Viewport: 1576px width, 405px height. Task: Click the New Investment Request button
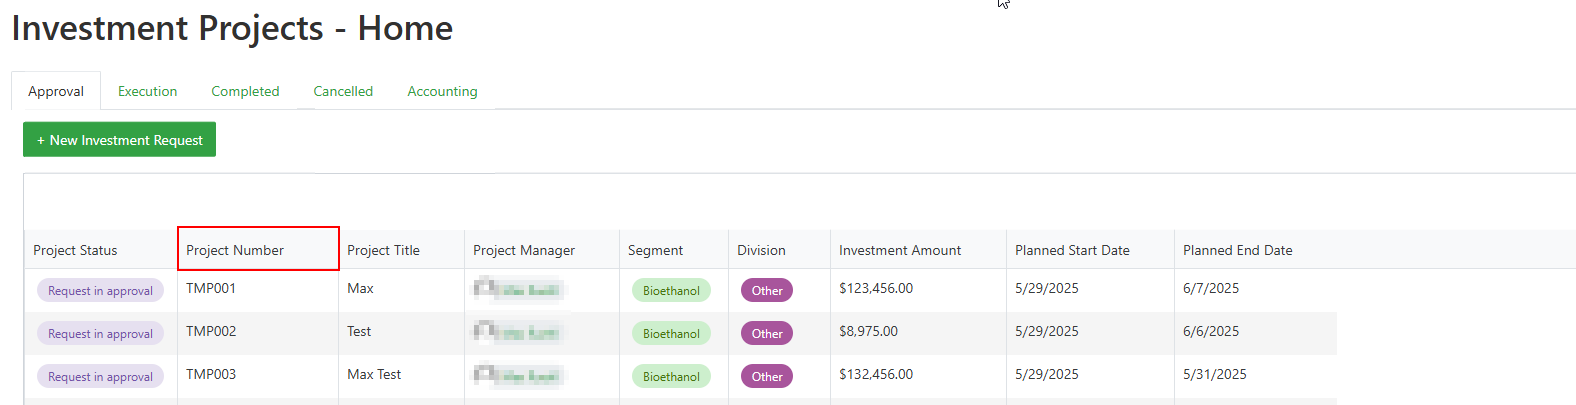click(119, 140)
